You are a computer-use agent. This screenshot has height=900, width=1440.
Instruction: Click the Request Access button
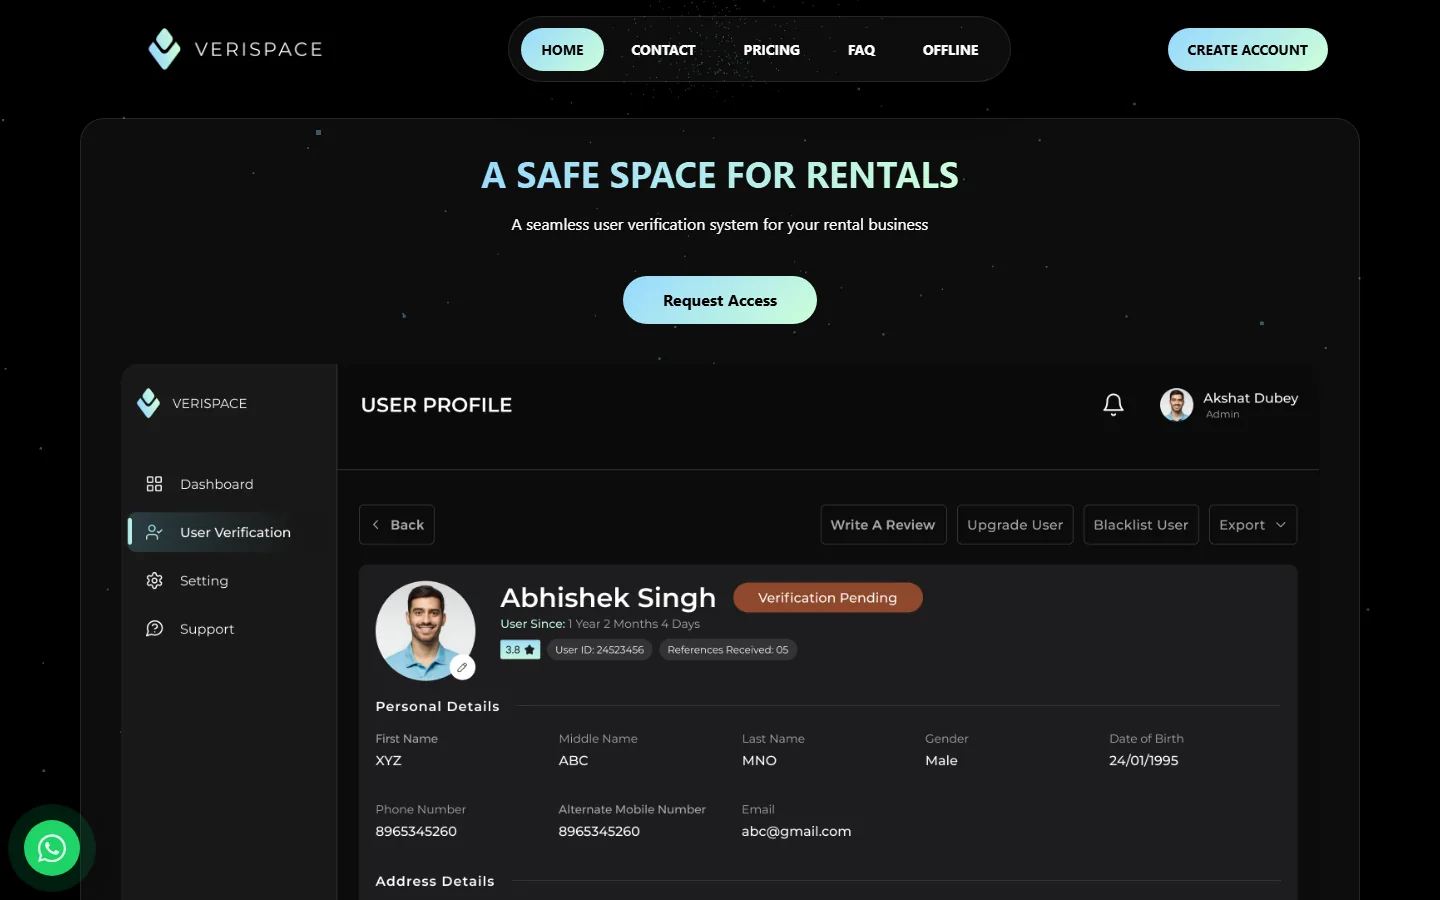(720, 300)
